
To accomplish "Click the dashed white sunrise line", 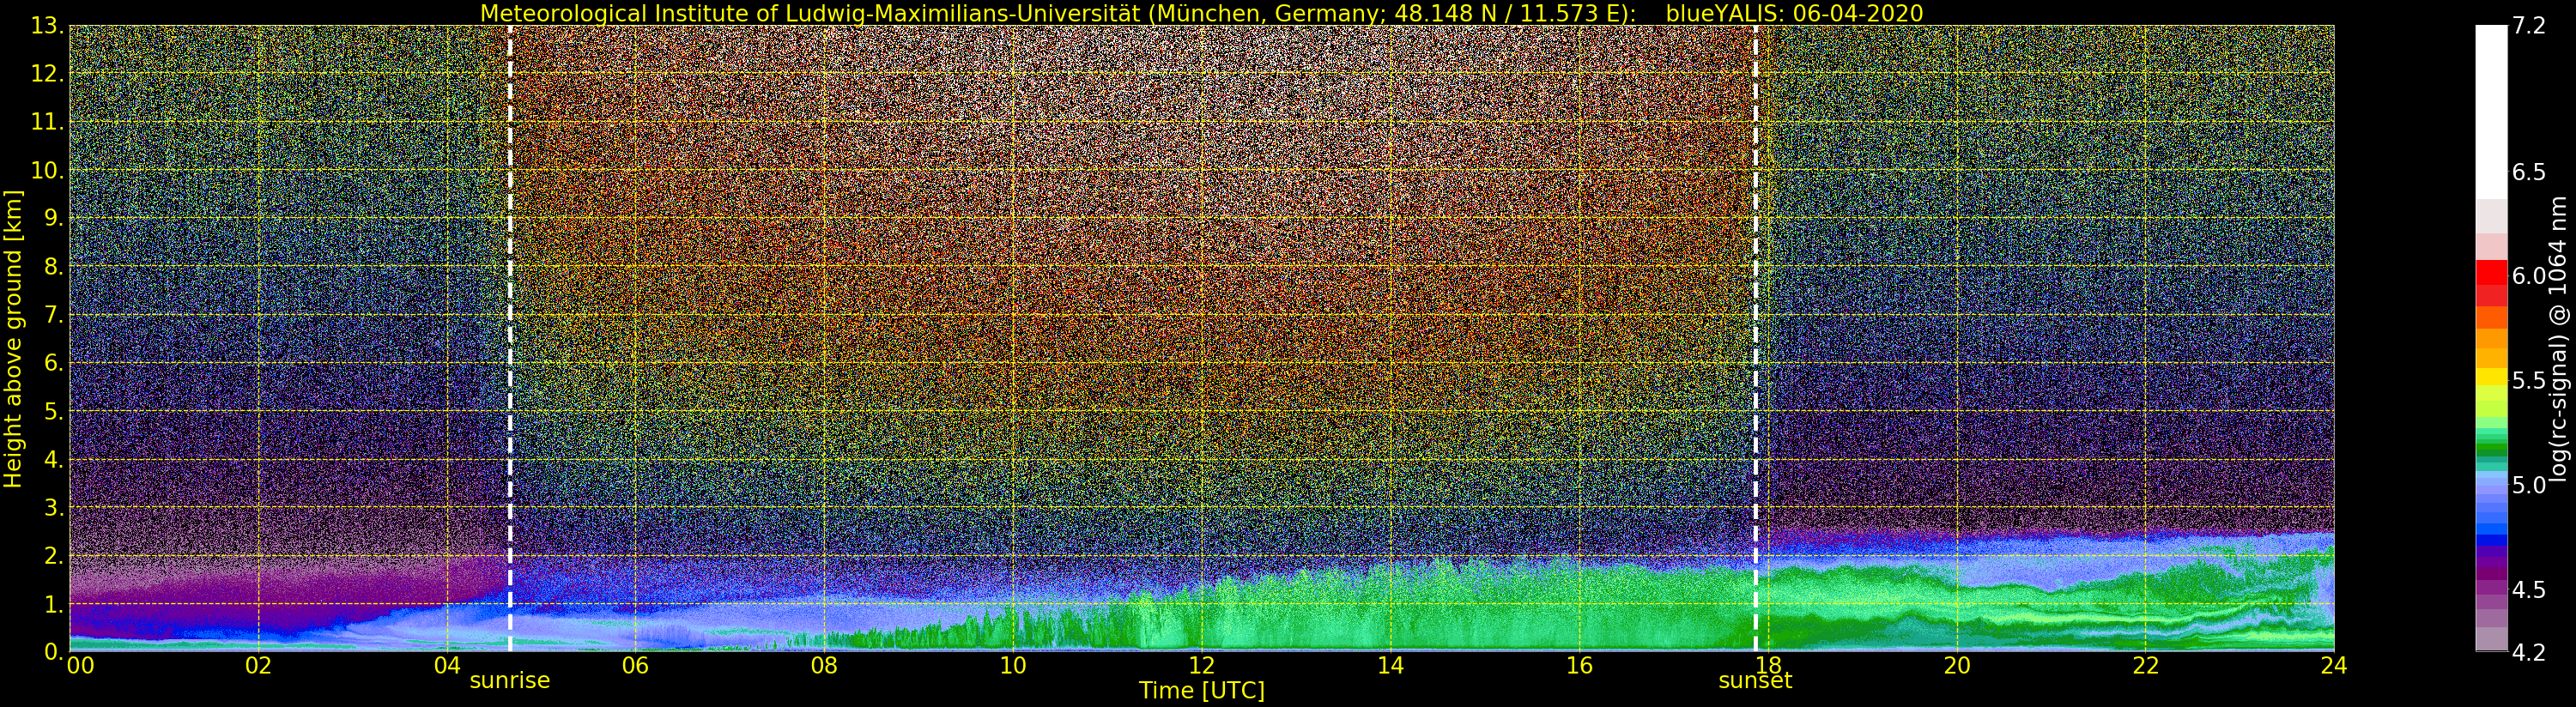I will 510,339.
